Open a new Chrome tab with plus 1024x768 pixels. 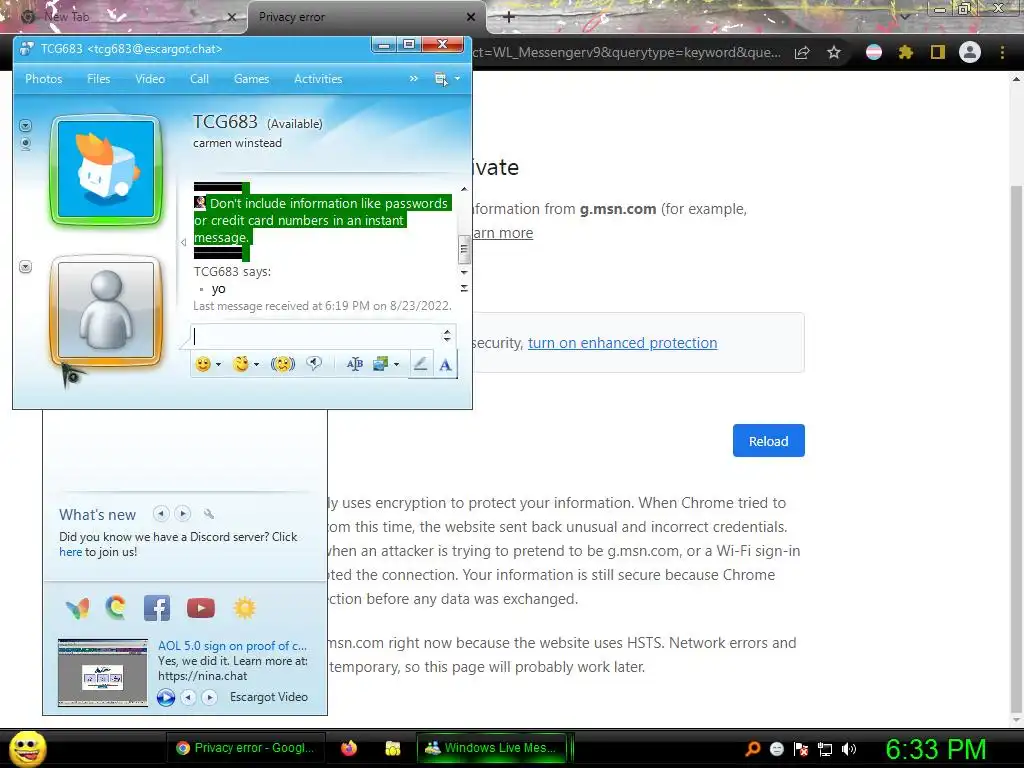pyautogui.click(x=509, y=17)
